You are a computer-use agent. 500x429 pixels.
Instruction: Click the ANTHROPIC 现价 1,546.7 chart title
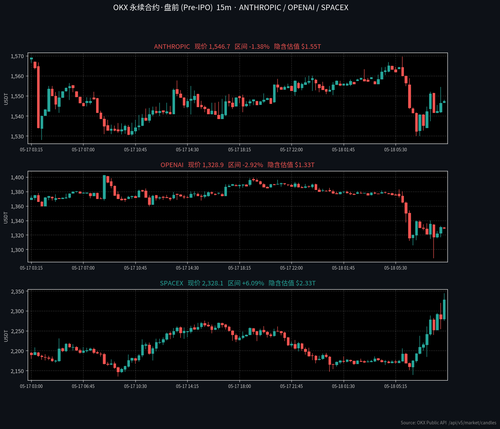[x=237, y=47]
